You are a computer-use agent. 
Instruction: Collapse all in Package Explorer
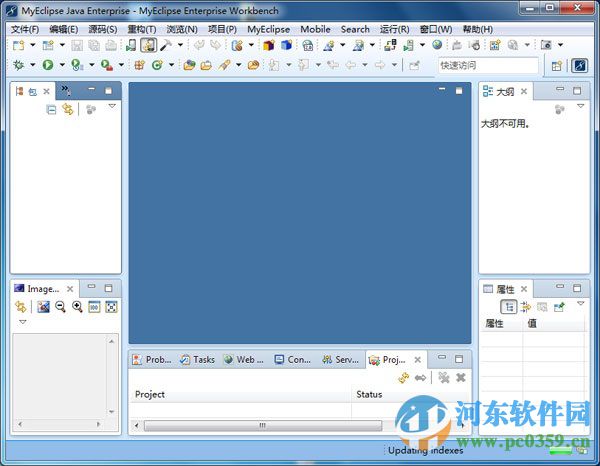tap(51, 110)
